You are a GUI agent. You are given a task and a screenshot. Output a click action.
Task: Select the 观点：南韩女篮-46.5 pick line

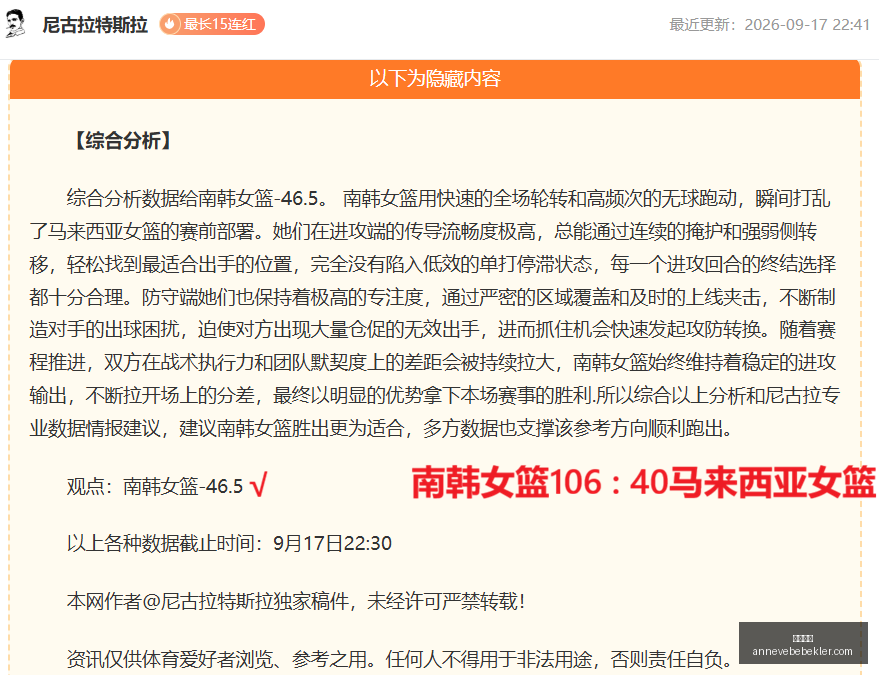point(155,486)
